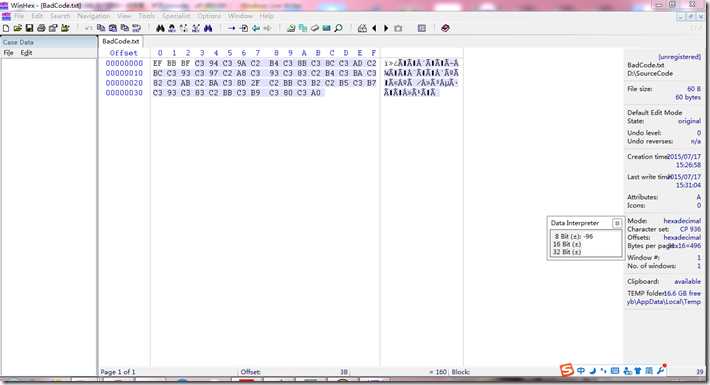Screen dimensions: 710x385
Task: Click the Open Folder toolbar icon
Action: 65,28
